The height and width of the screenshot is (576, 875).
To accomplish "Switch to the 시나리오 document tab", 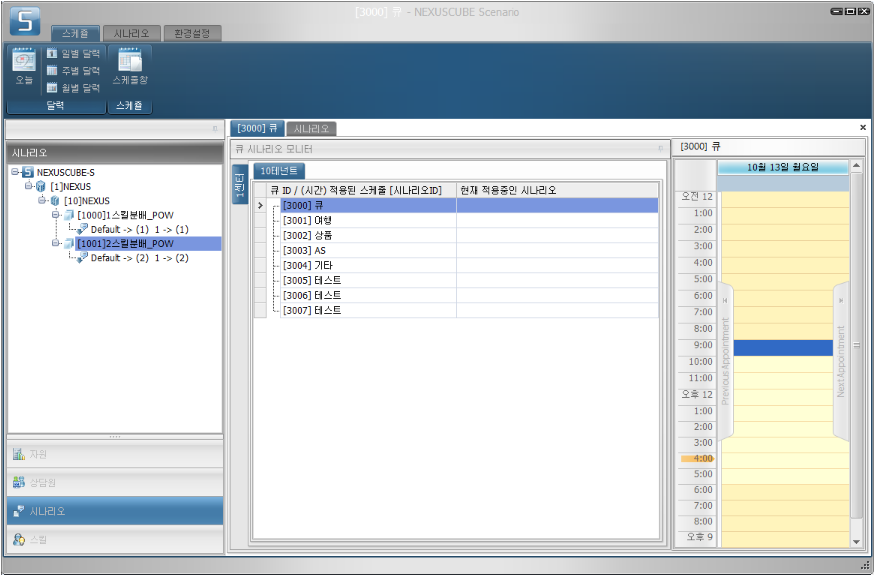I will coord(311,129).
